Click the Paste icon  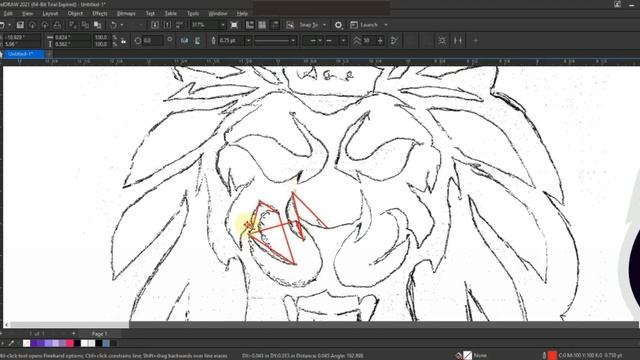(x=98, y=25)
